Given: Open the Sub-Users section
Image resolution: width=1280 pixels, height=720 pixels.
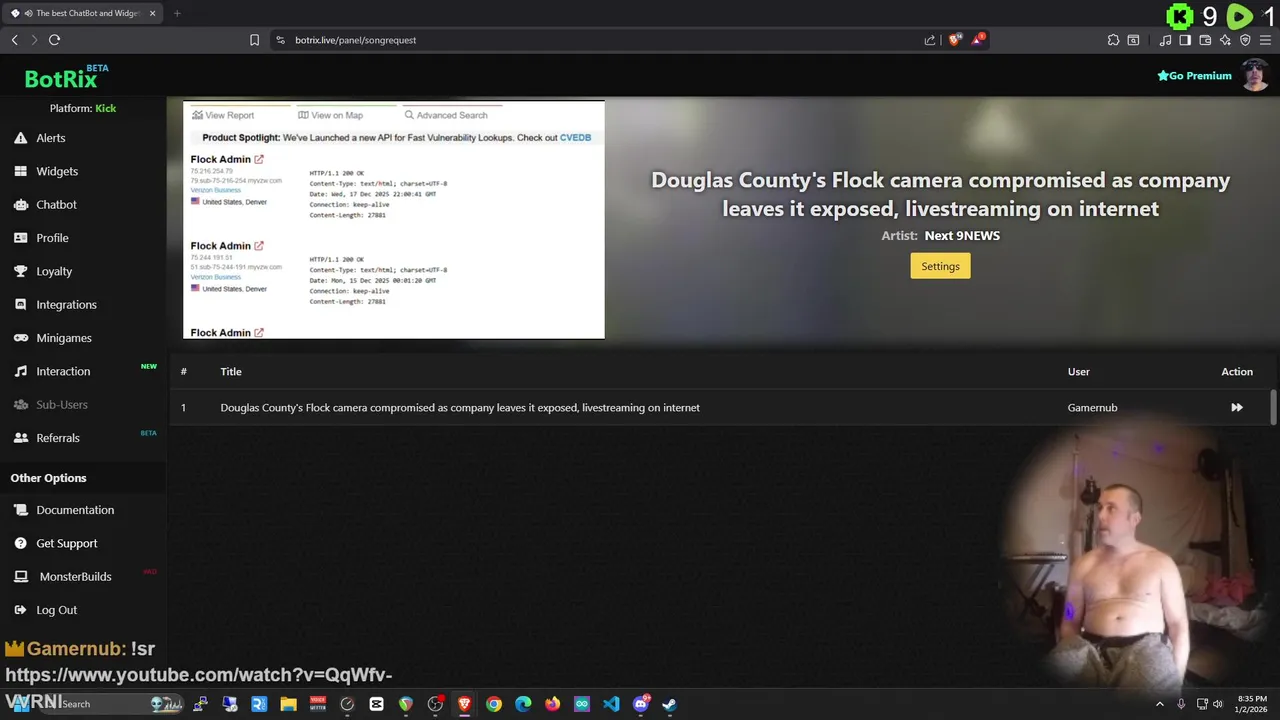Looking at the screenshot, I should [x=62, y=404].
